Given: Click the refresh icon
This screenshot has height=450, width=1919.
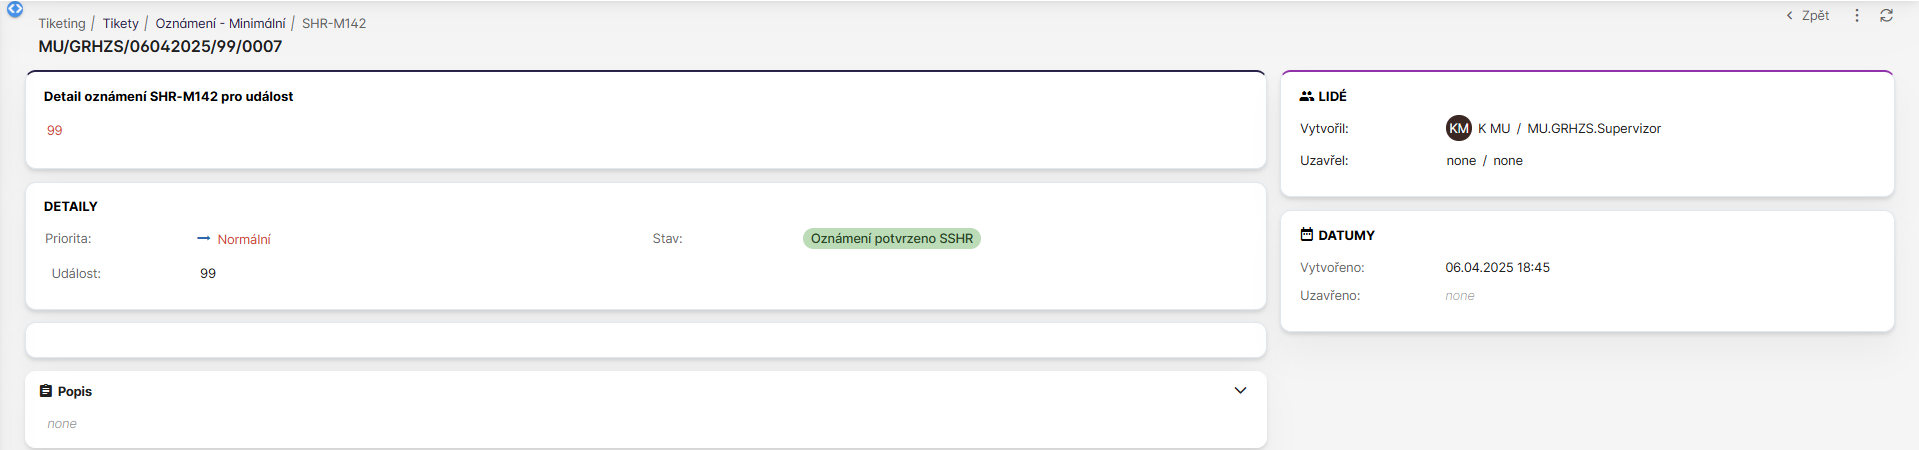Looking at the screenshot, I should [1886, 16].
